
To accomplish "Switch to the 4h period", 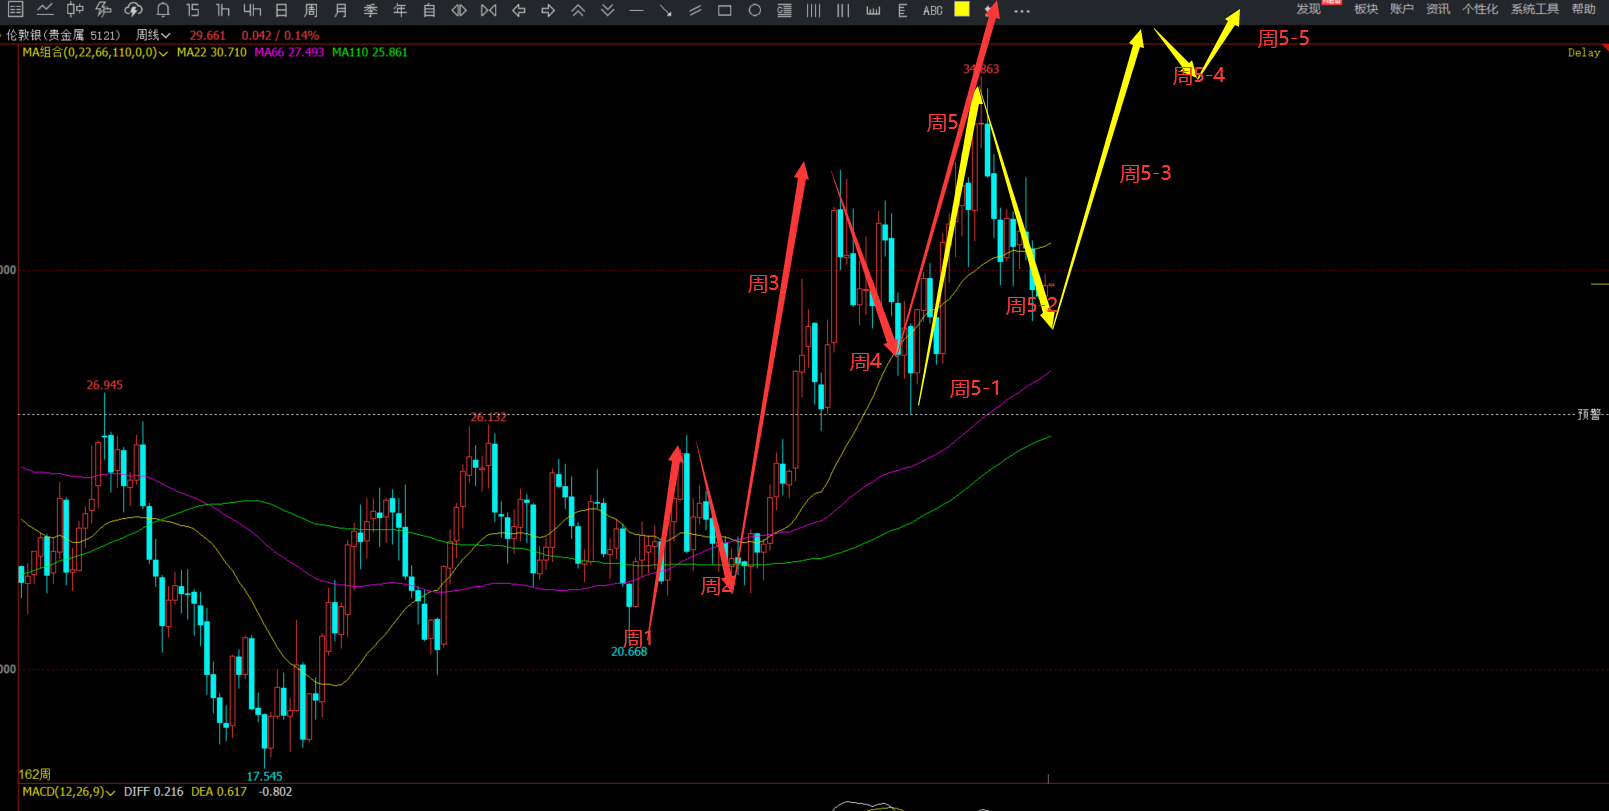I will coord(252,10).
